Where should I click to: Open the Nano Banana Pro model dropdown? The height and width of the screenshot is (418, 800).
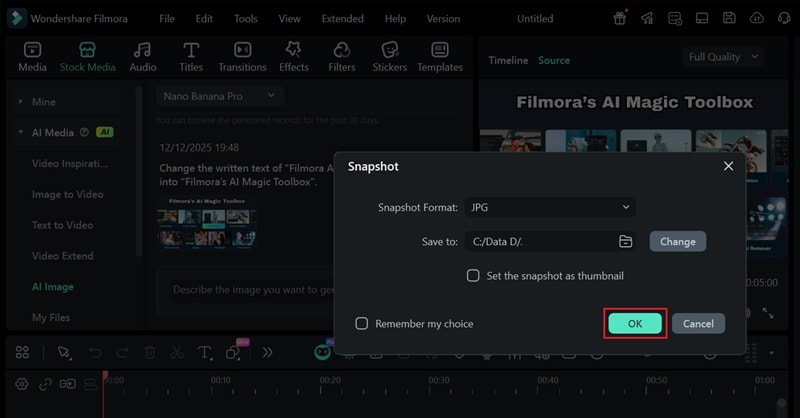[219, 96]
